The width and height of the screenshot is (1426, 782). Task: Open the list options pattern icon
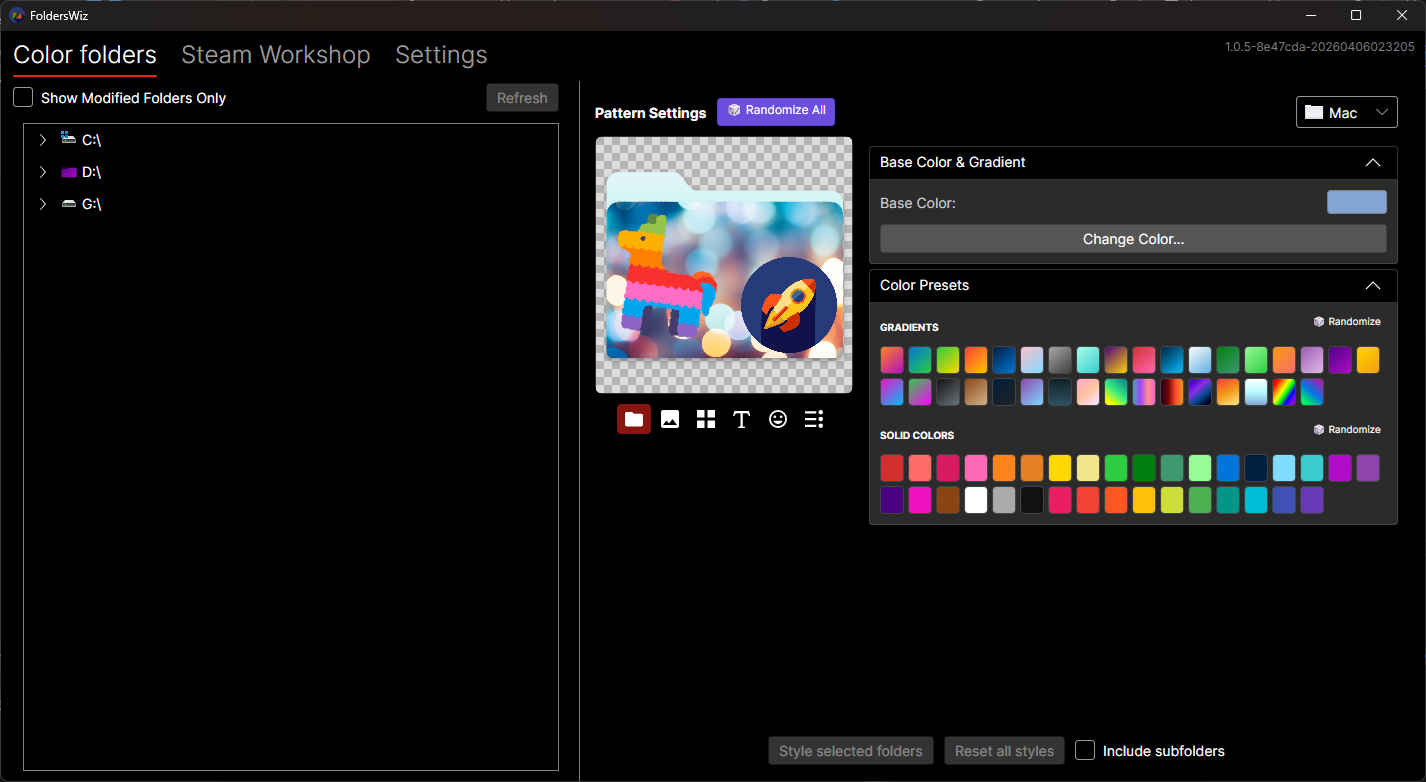pos(813,419)
